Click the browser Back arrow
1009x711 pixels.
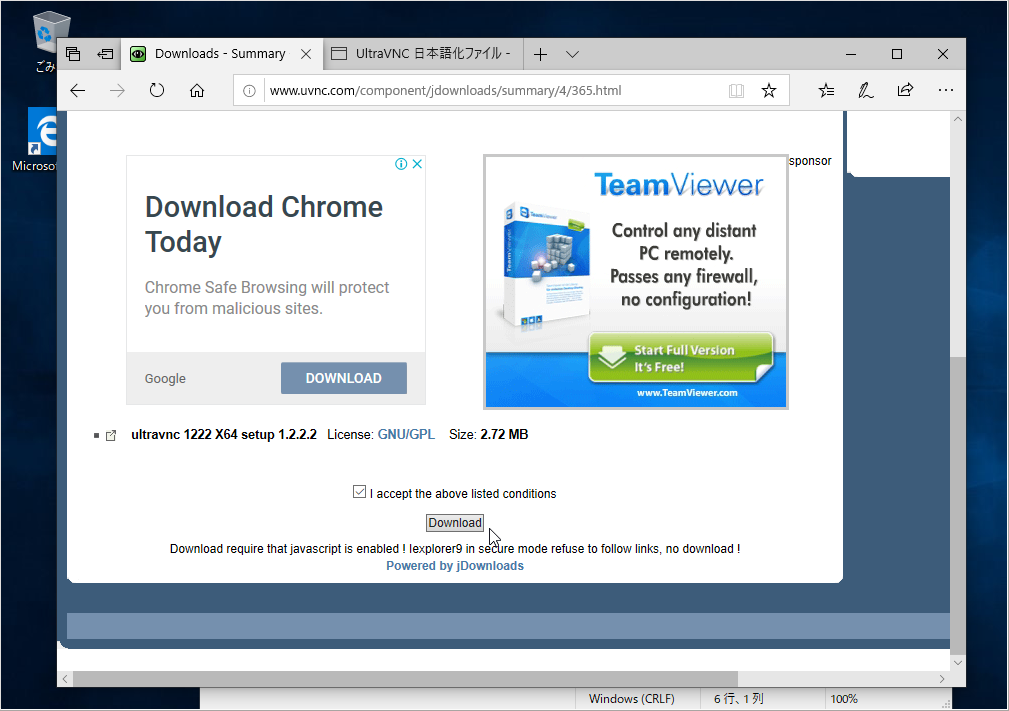click(x=78, y=90)
